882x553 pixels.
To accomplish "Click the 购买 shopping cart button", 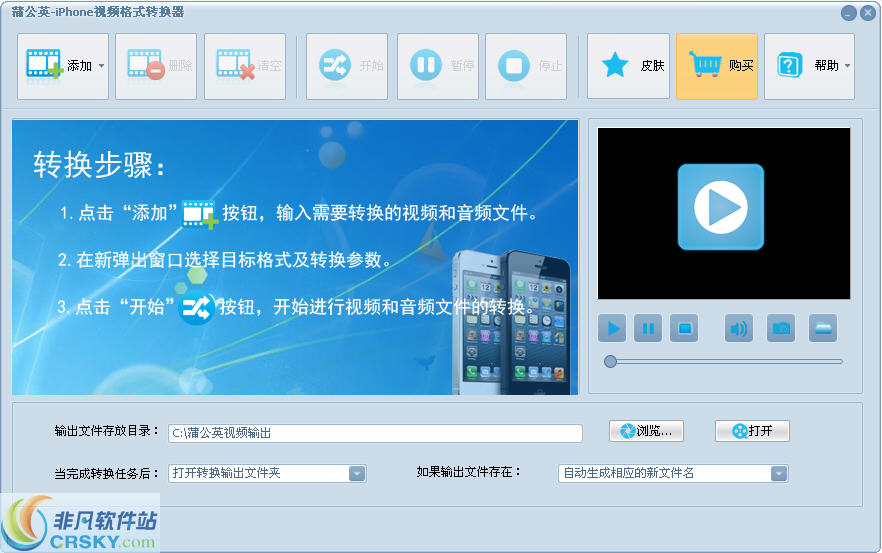I will coord(717,66).
